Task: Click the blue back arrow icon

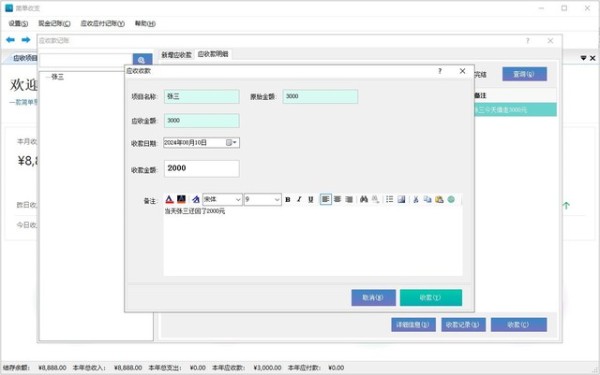Action: point(11,39)
